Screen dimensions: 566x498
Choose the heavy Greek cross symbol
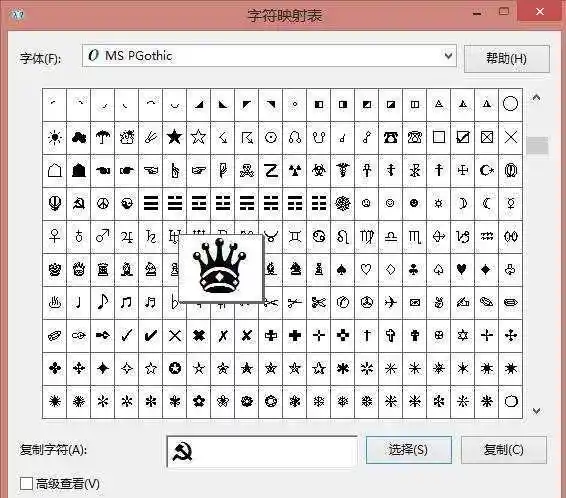point(295,336)
